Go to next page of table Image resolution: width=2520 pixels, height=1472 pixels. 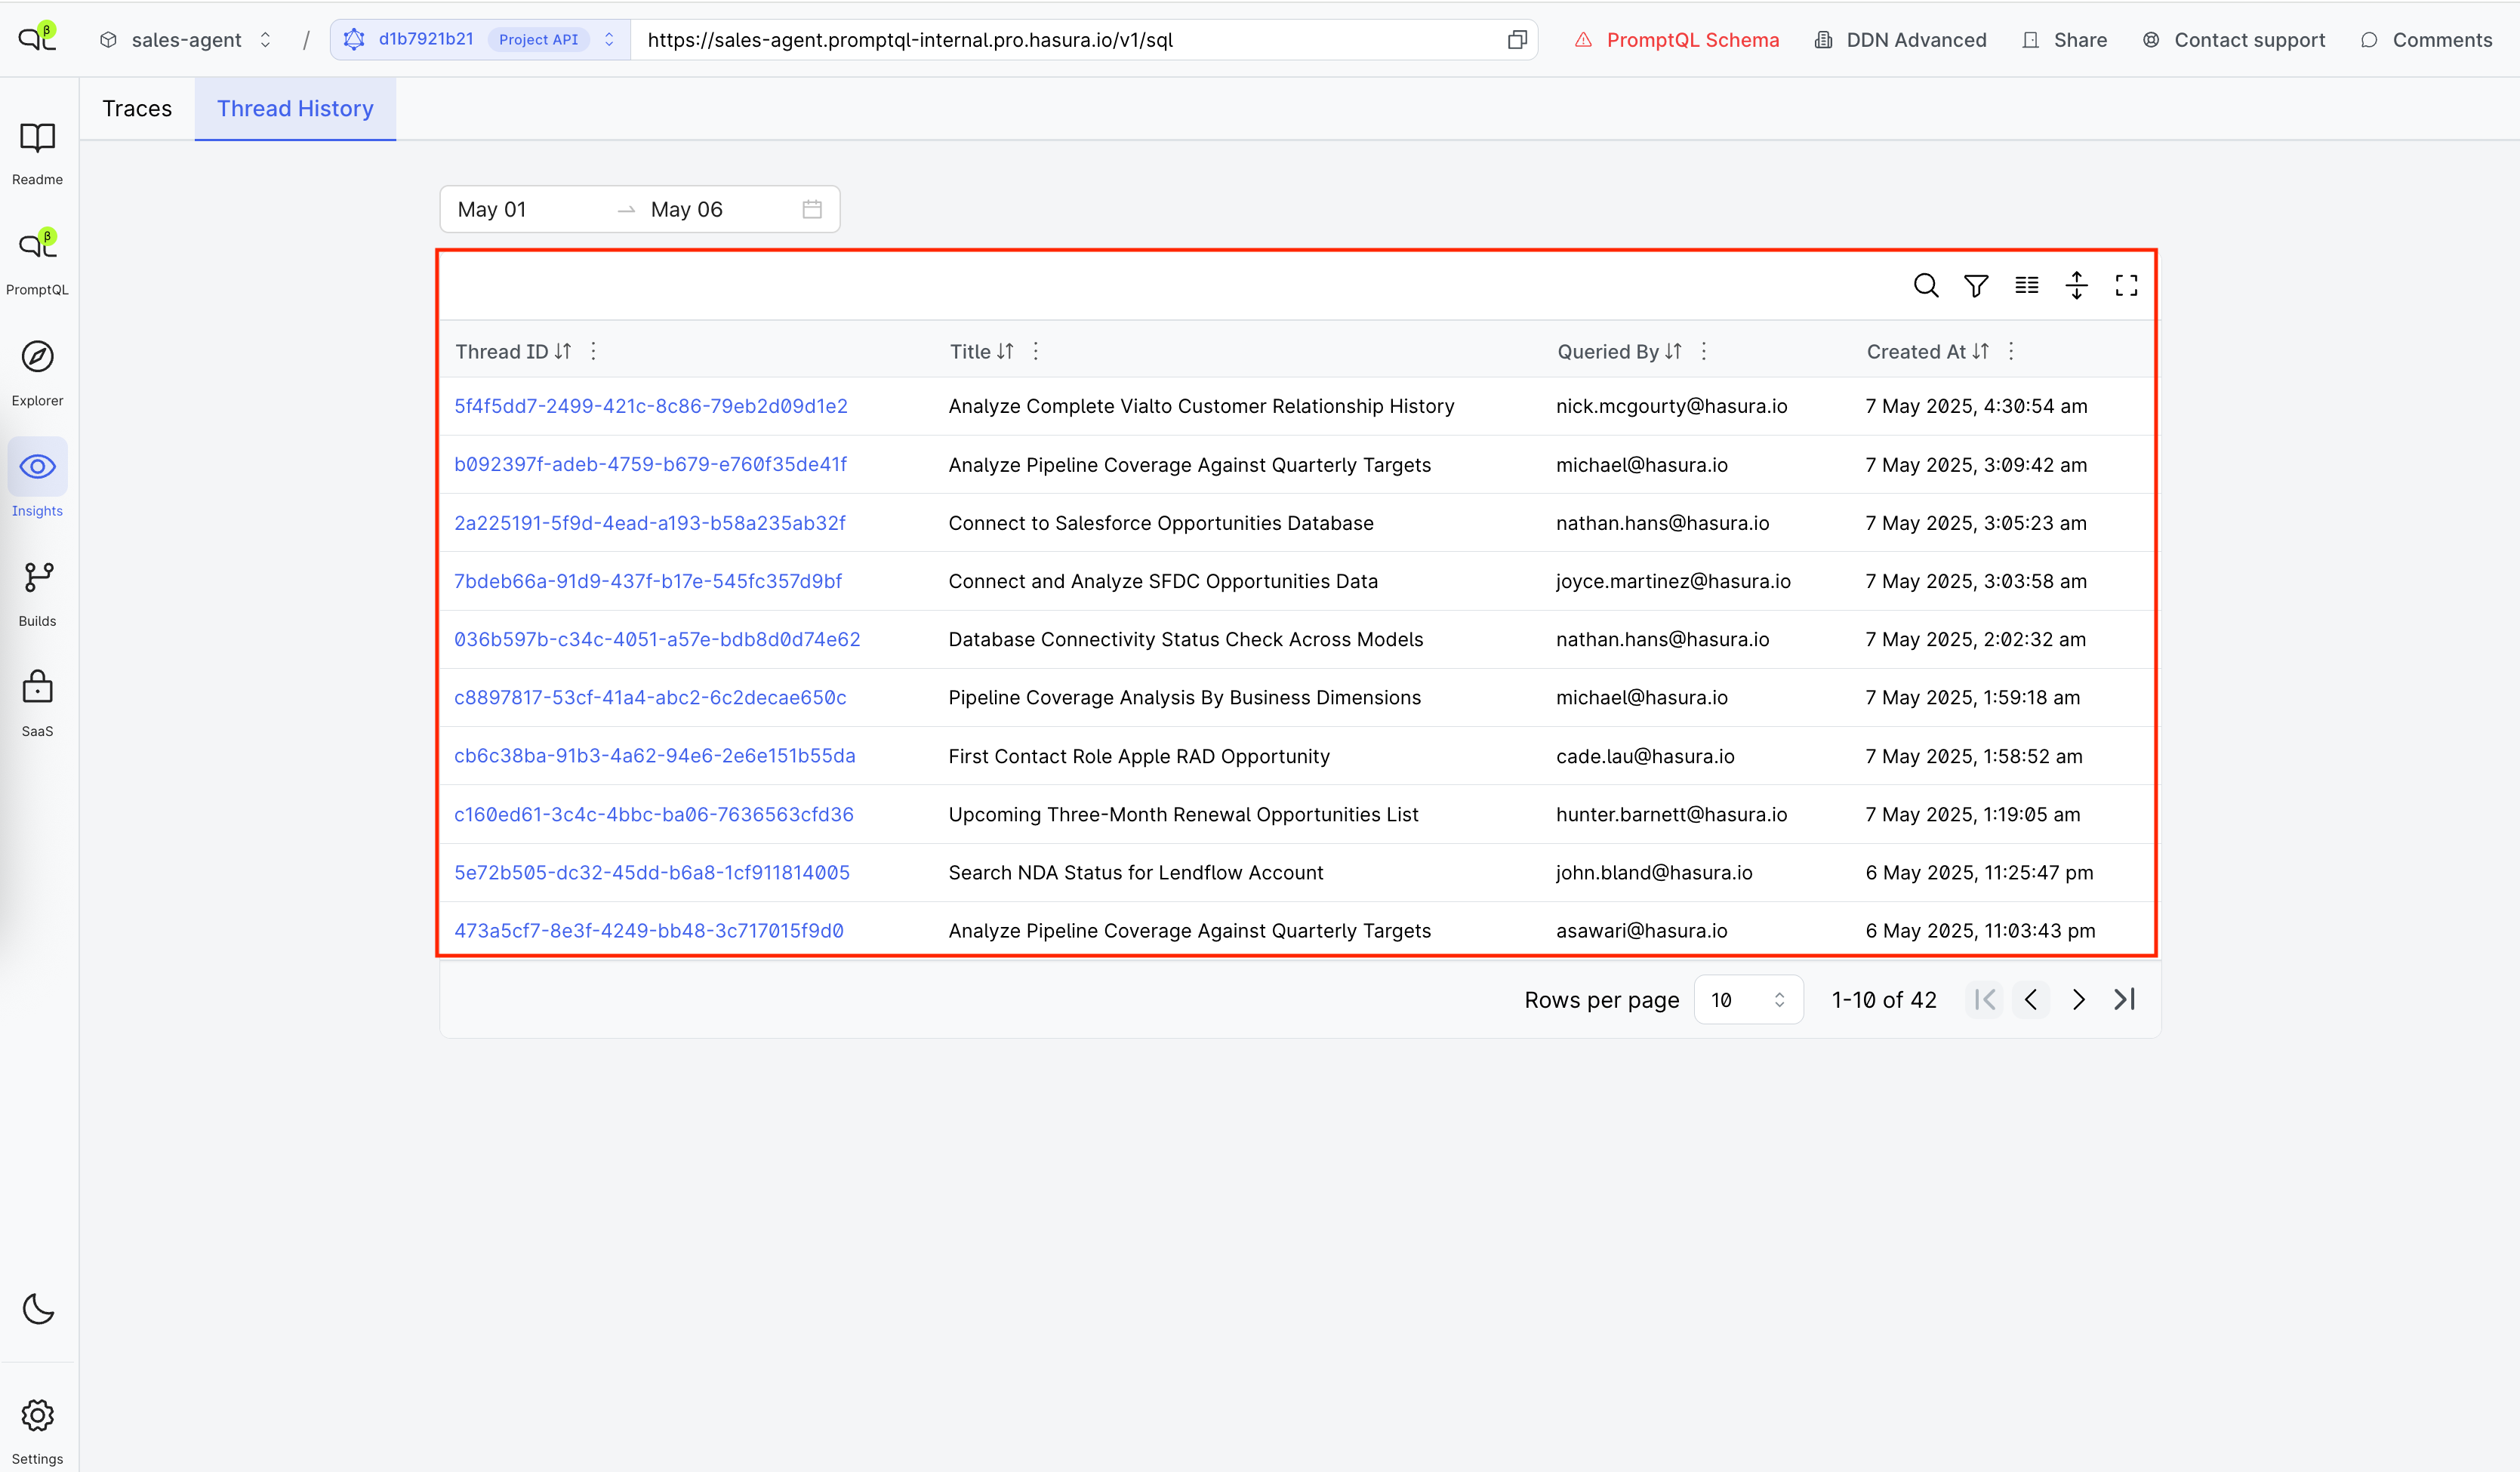coord(2078,999)
